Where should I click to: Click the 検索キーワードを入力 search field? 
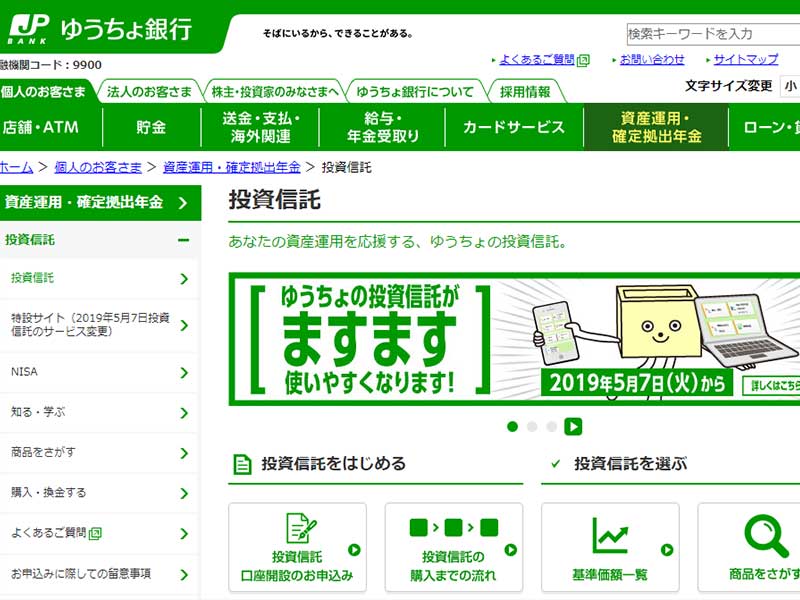(713, 34)
